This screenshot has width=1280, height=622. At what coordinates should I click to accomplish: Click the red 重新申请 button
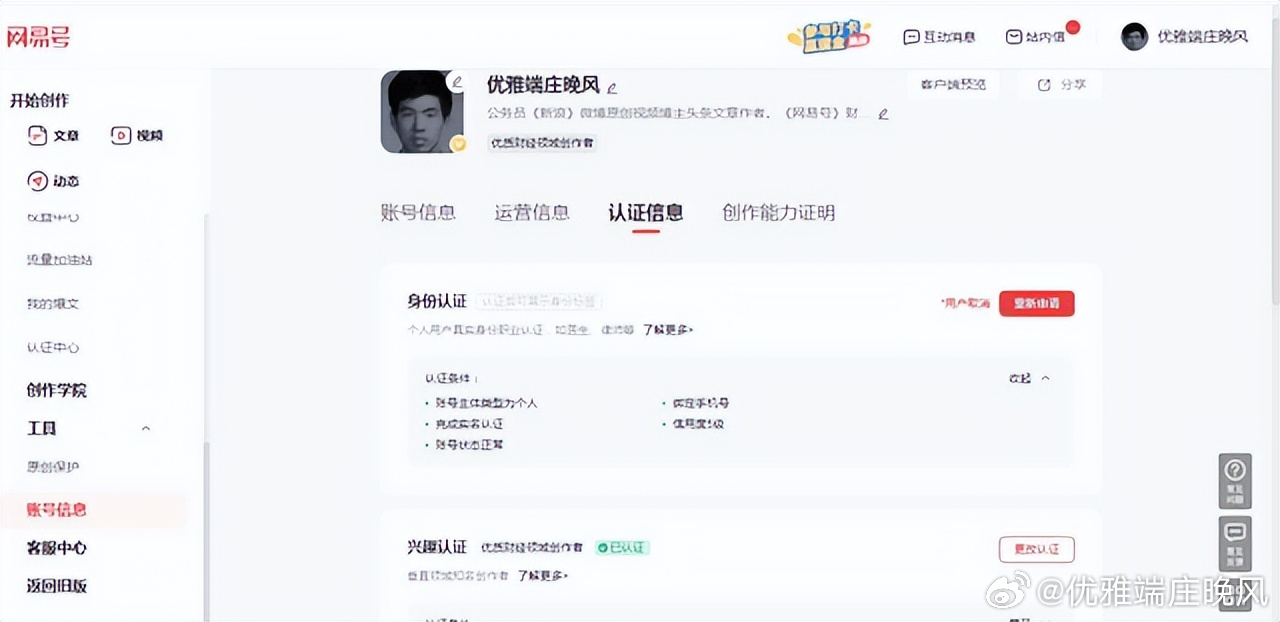pos(1036,303)
